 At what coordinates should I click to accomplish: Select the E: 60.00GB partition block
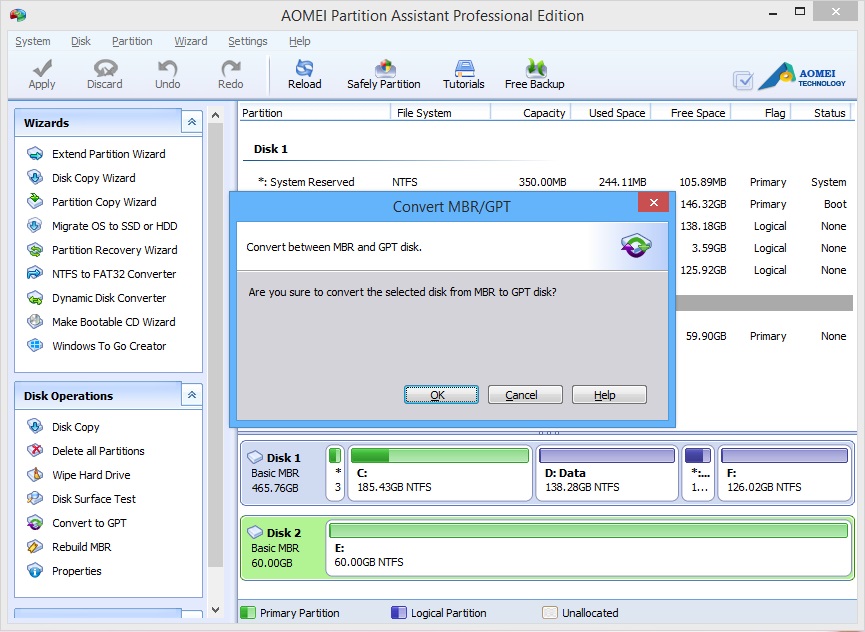point(589,548)
